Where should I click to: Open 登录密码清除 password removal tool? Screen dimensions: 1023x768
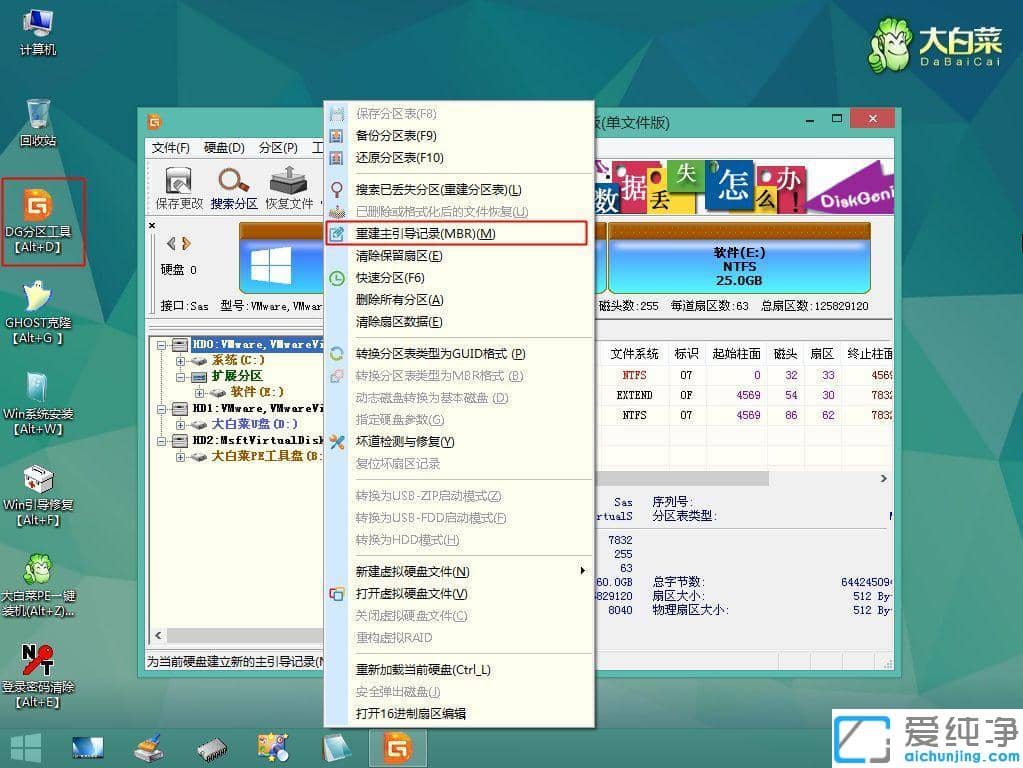pyautogui.click(x=40, y=660)
